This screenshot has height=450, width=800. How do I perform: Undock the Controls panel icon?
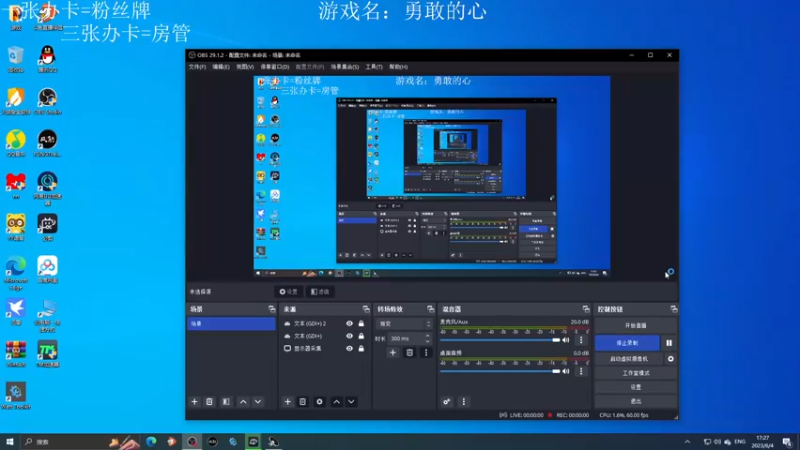tap(674, 309)
